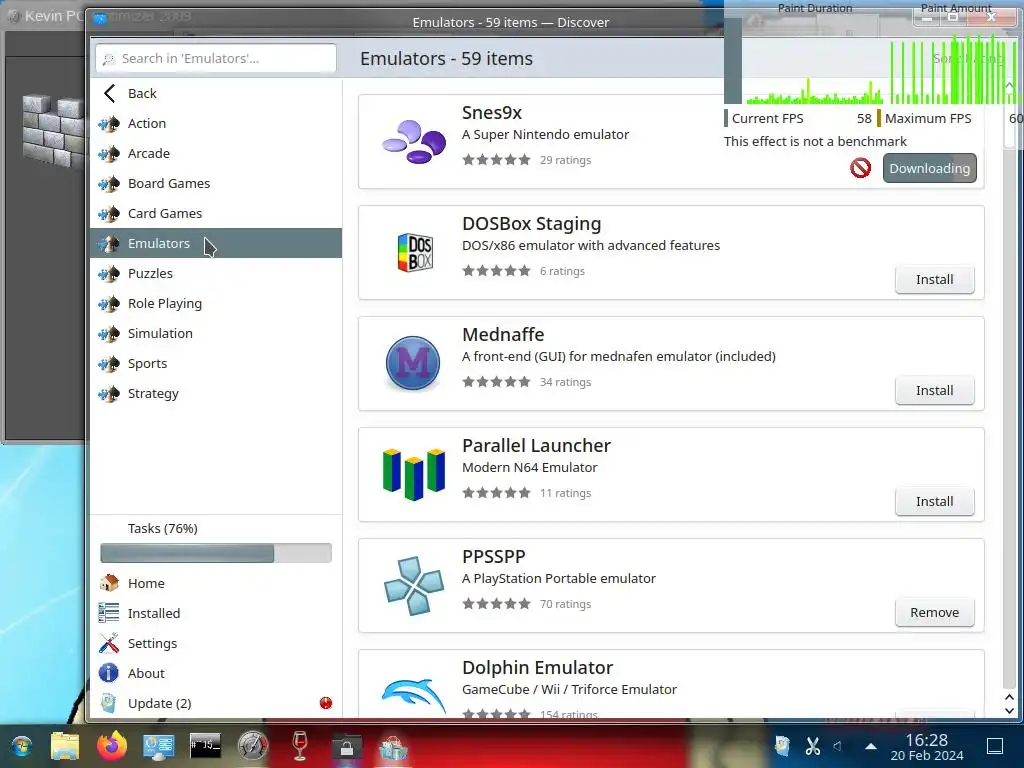
Task: Open the clipboard scissors tray icon
Action: coord(812,746)
